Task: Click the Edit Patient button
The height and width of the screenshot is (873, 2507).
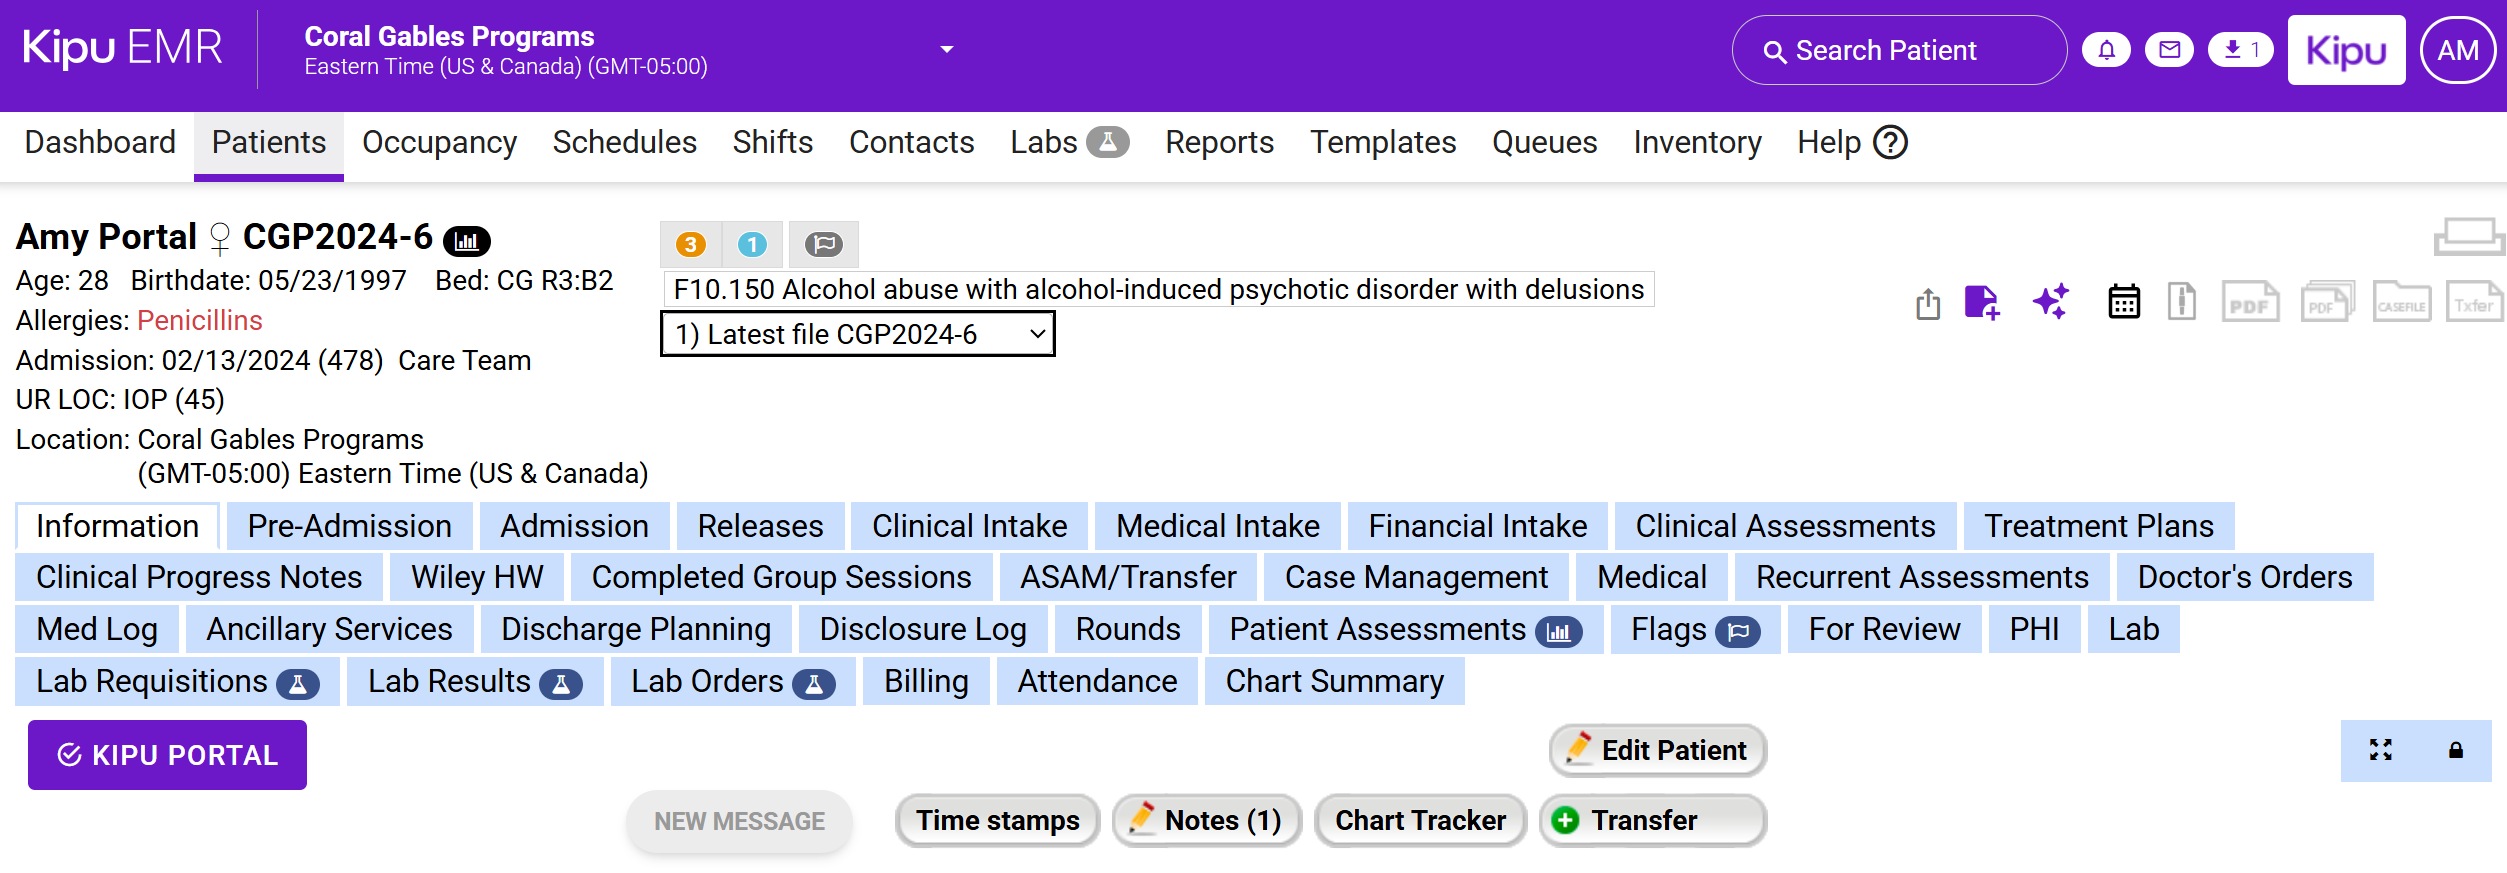Action: tap(1657, 750)
